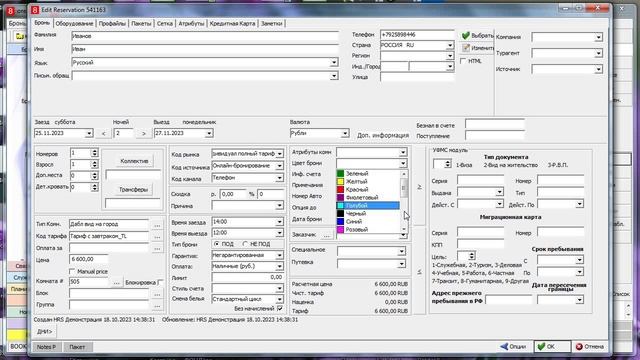
Task: Open the Атрибуты tab
Action: click(x=191, y=24)
